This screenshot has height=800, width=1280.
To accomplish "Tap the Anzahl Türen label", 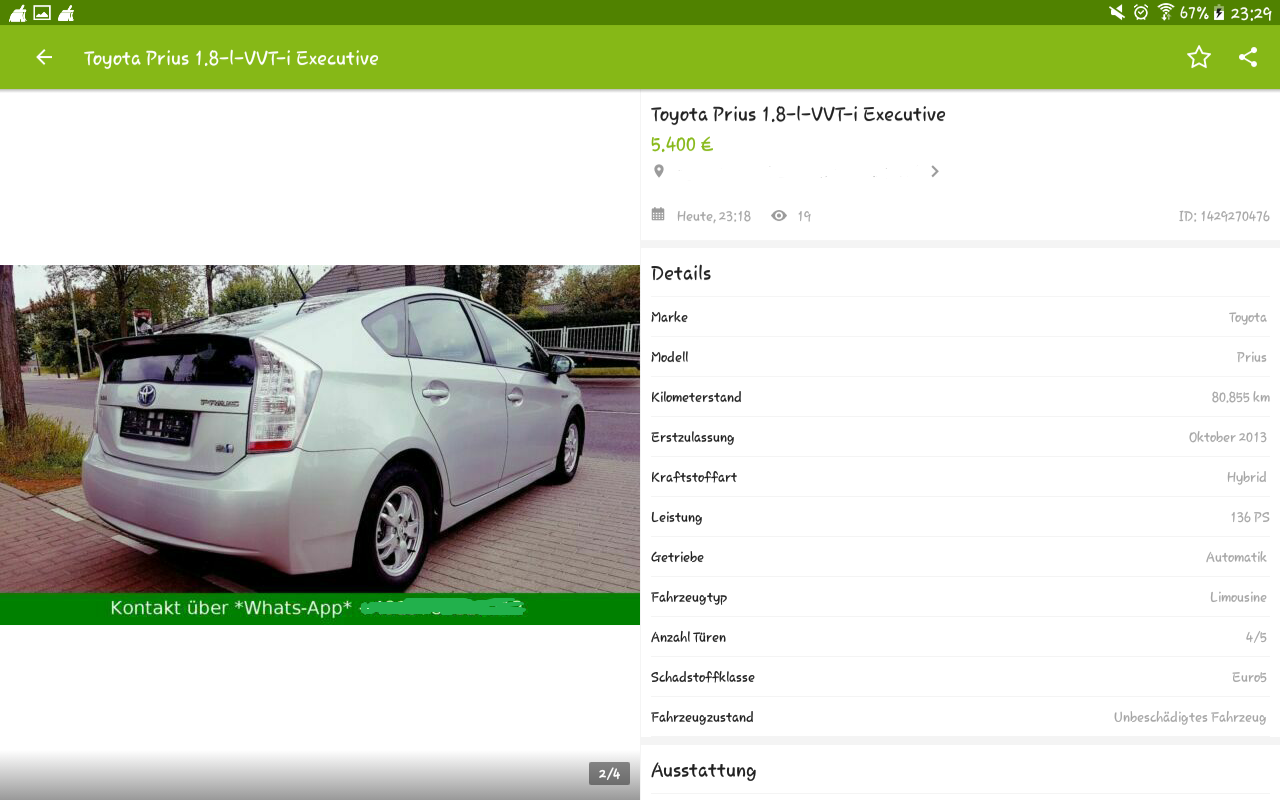I will coord(688,637).
